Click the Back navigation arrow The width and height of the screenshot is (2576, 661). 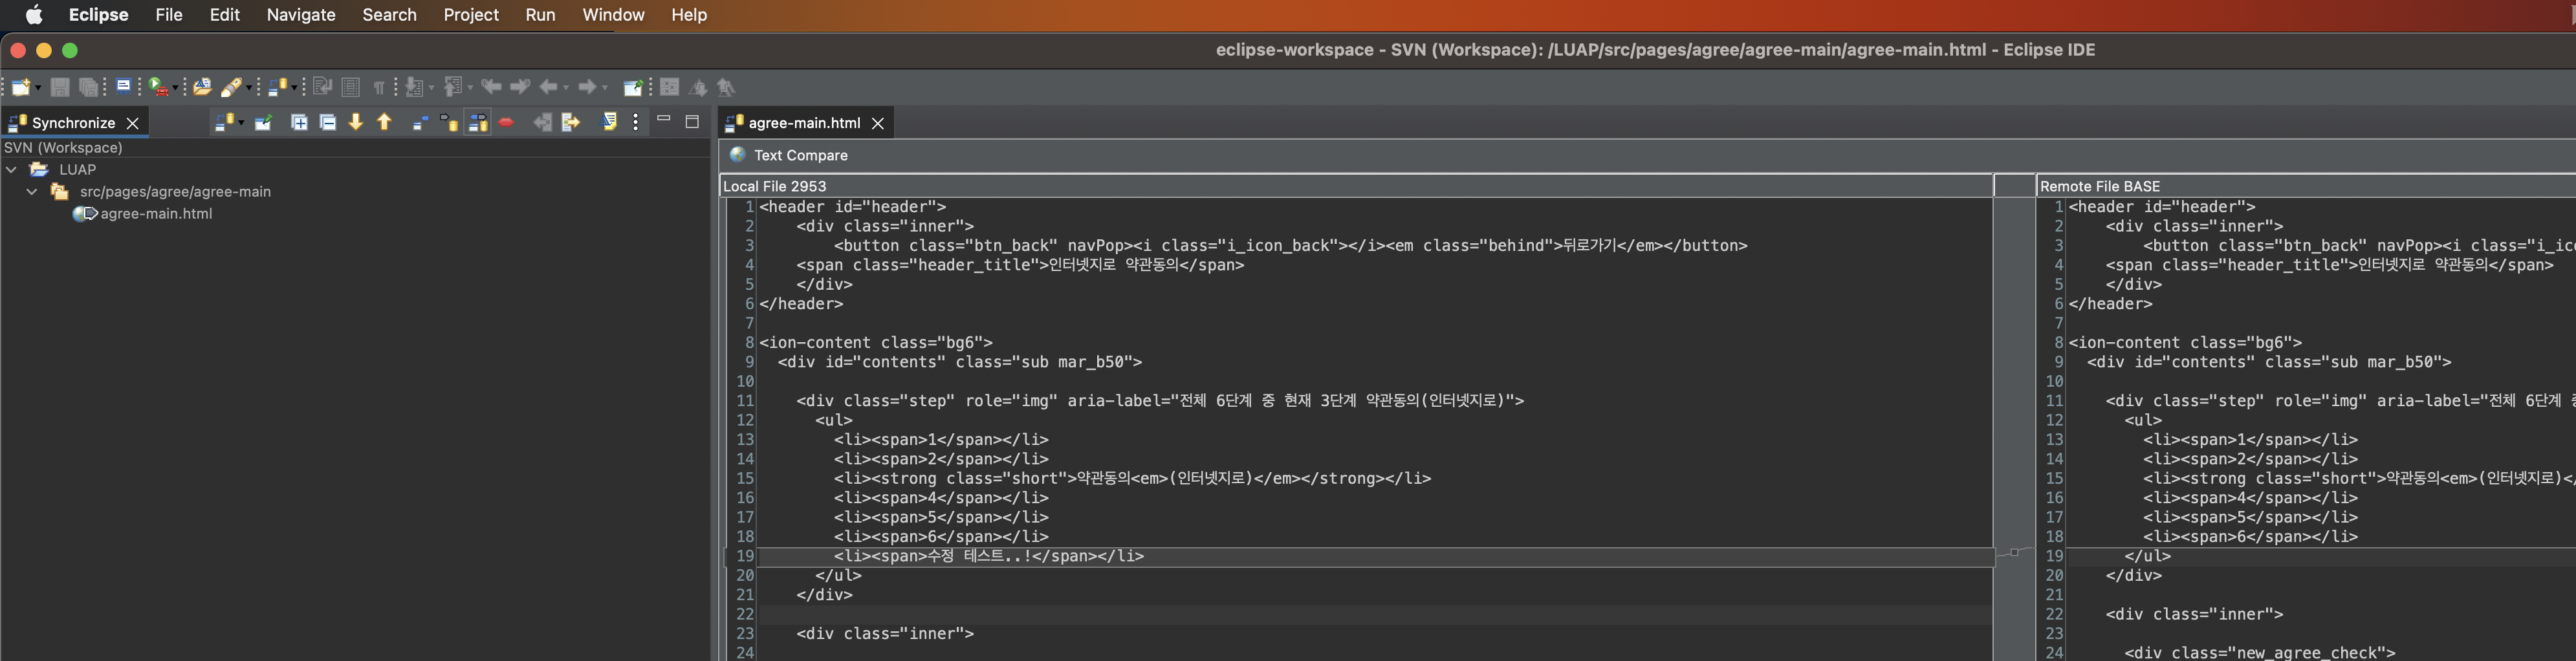tap(548, 87)
